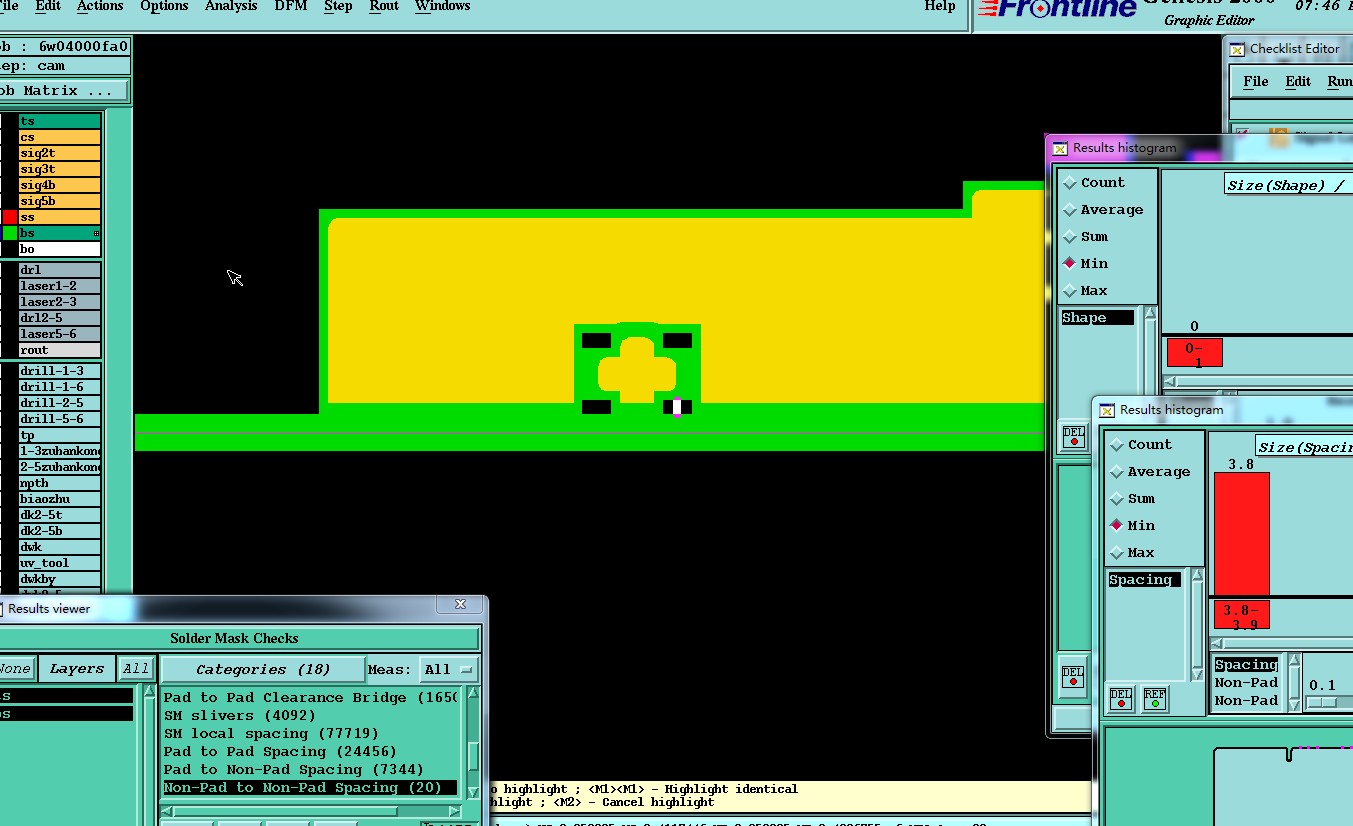
Task: Select Average in Spacing histogram window
Action: tap(1150, 472)
